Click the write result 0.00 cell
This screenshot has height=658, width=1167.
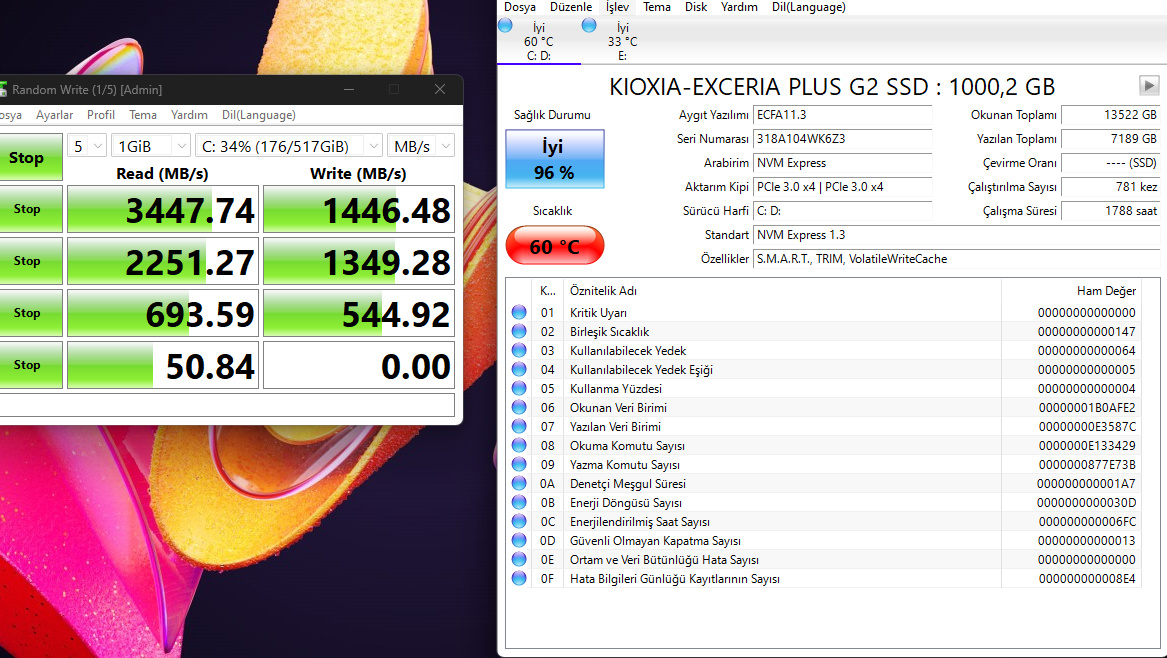359,365
